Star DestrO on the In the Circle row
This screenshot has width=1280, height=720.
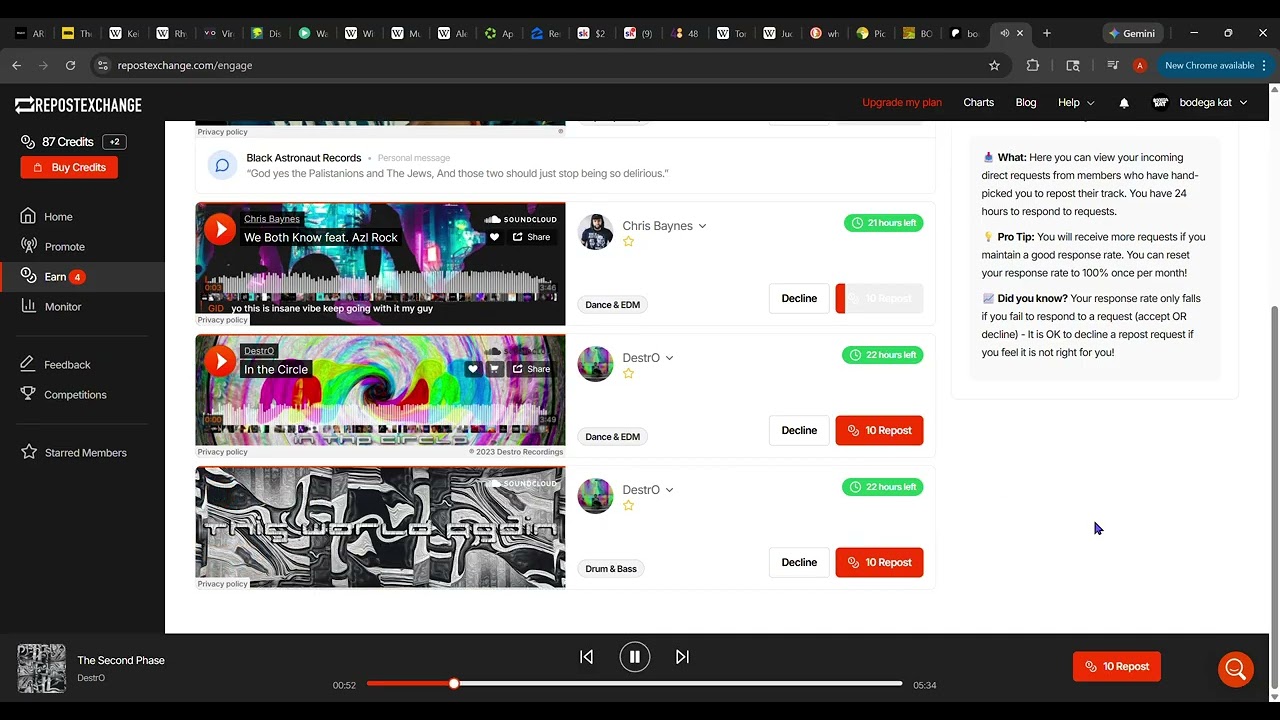[629, 374]
